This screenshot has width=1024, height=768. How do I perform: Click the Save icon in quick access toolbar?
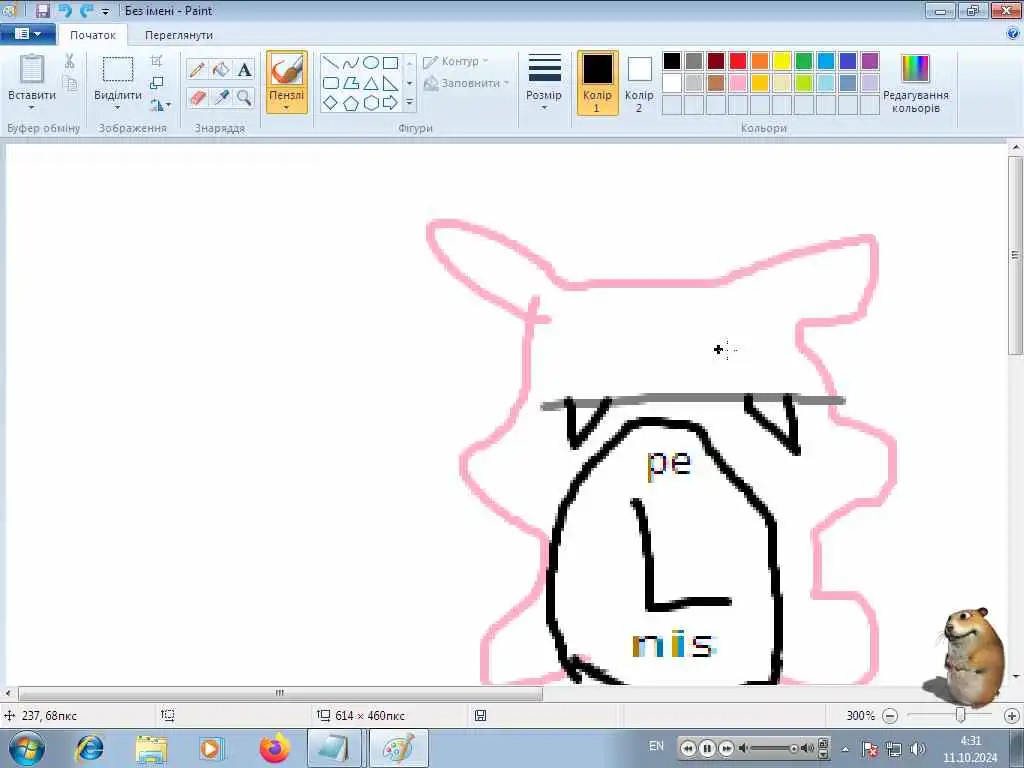coord(42,10)
